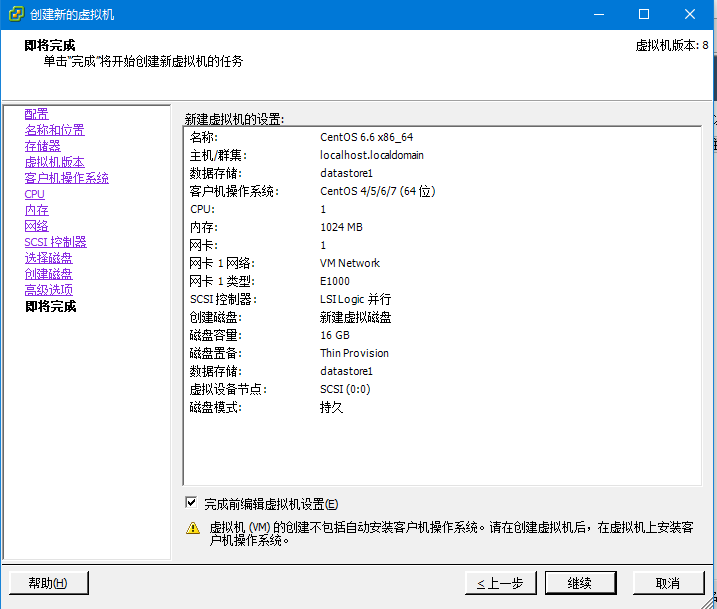Select the current 即将完成 step in sidebar
This screenshot has height=609, width=717.
(51, 306)
